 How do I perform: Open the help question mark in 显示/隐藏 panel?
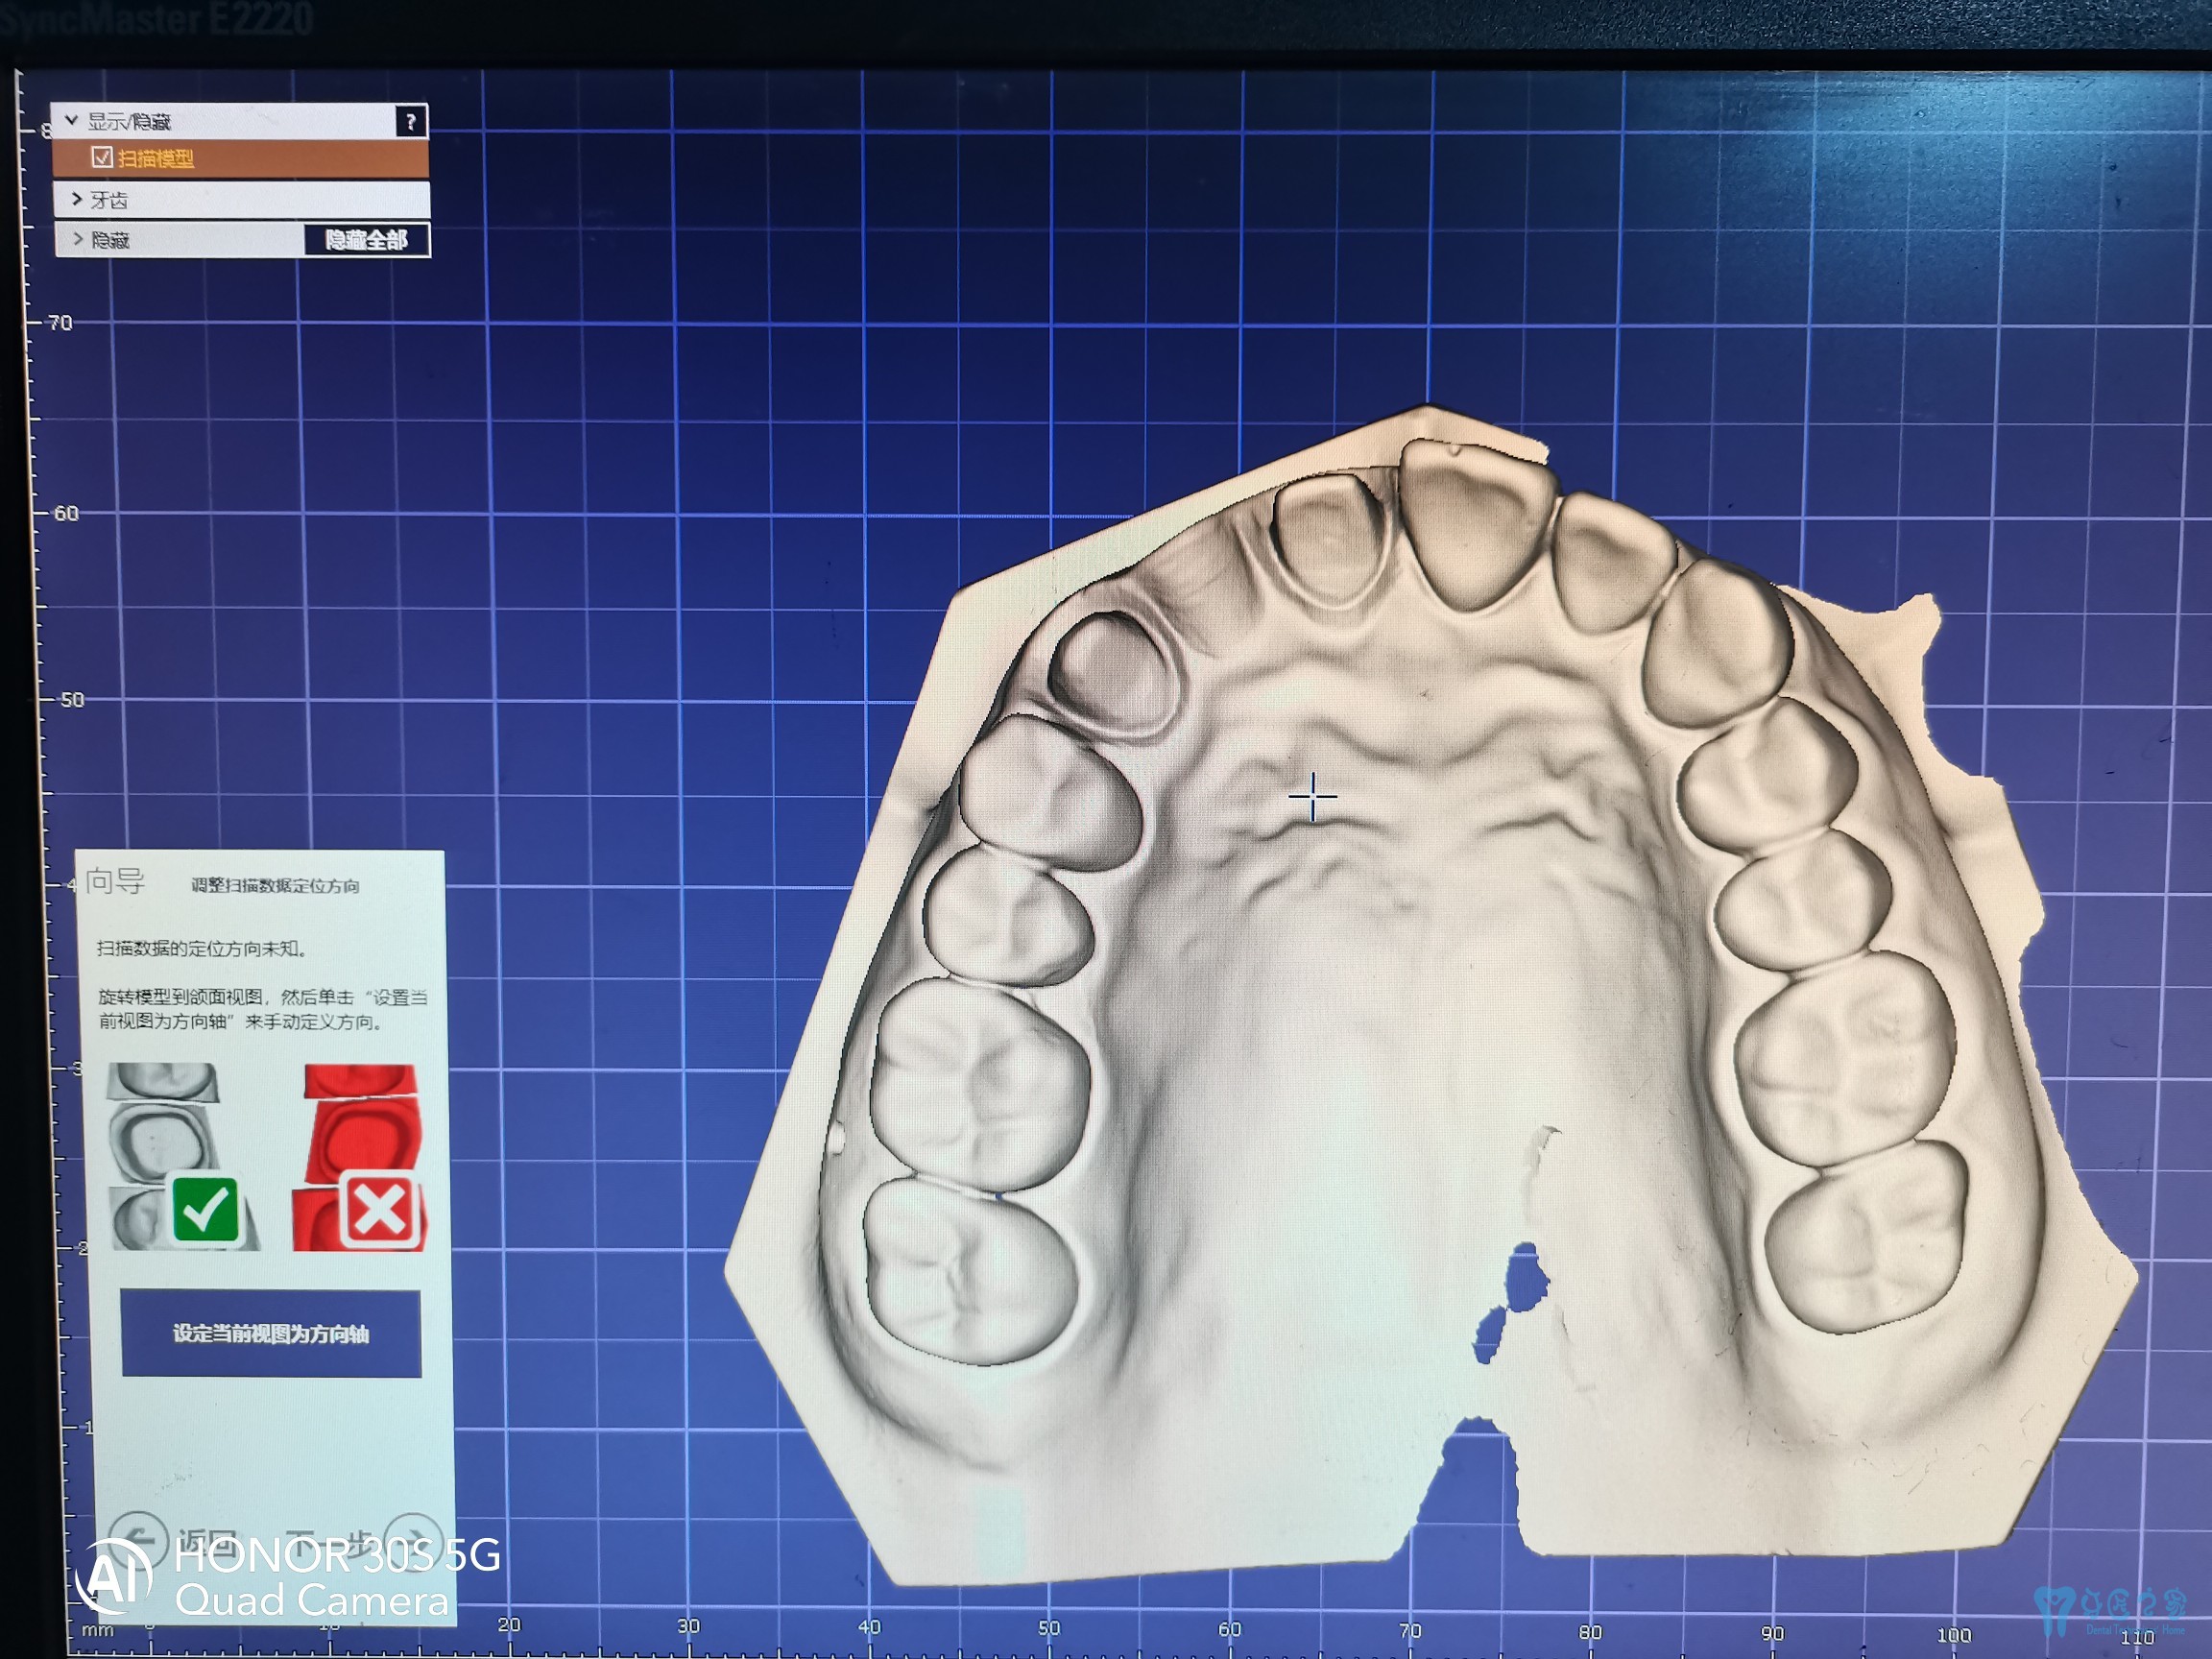411,122
